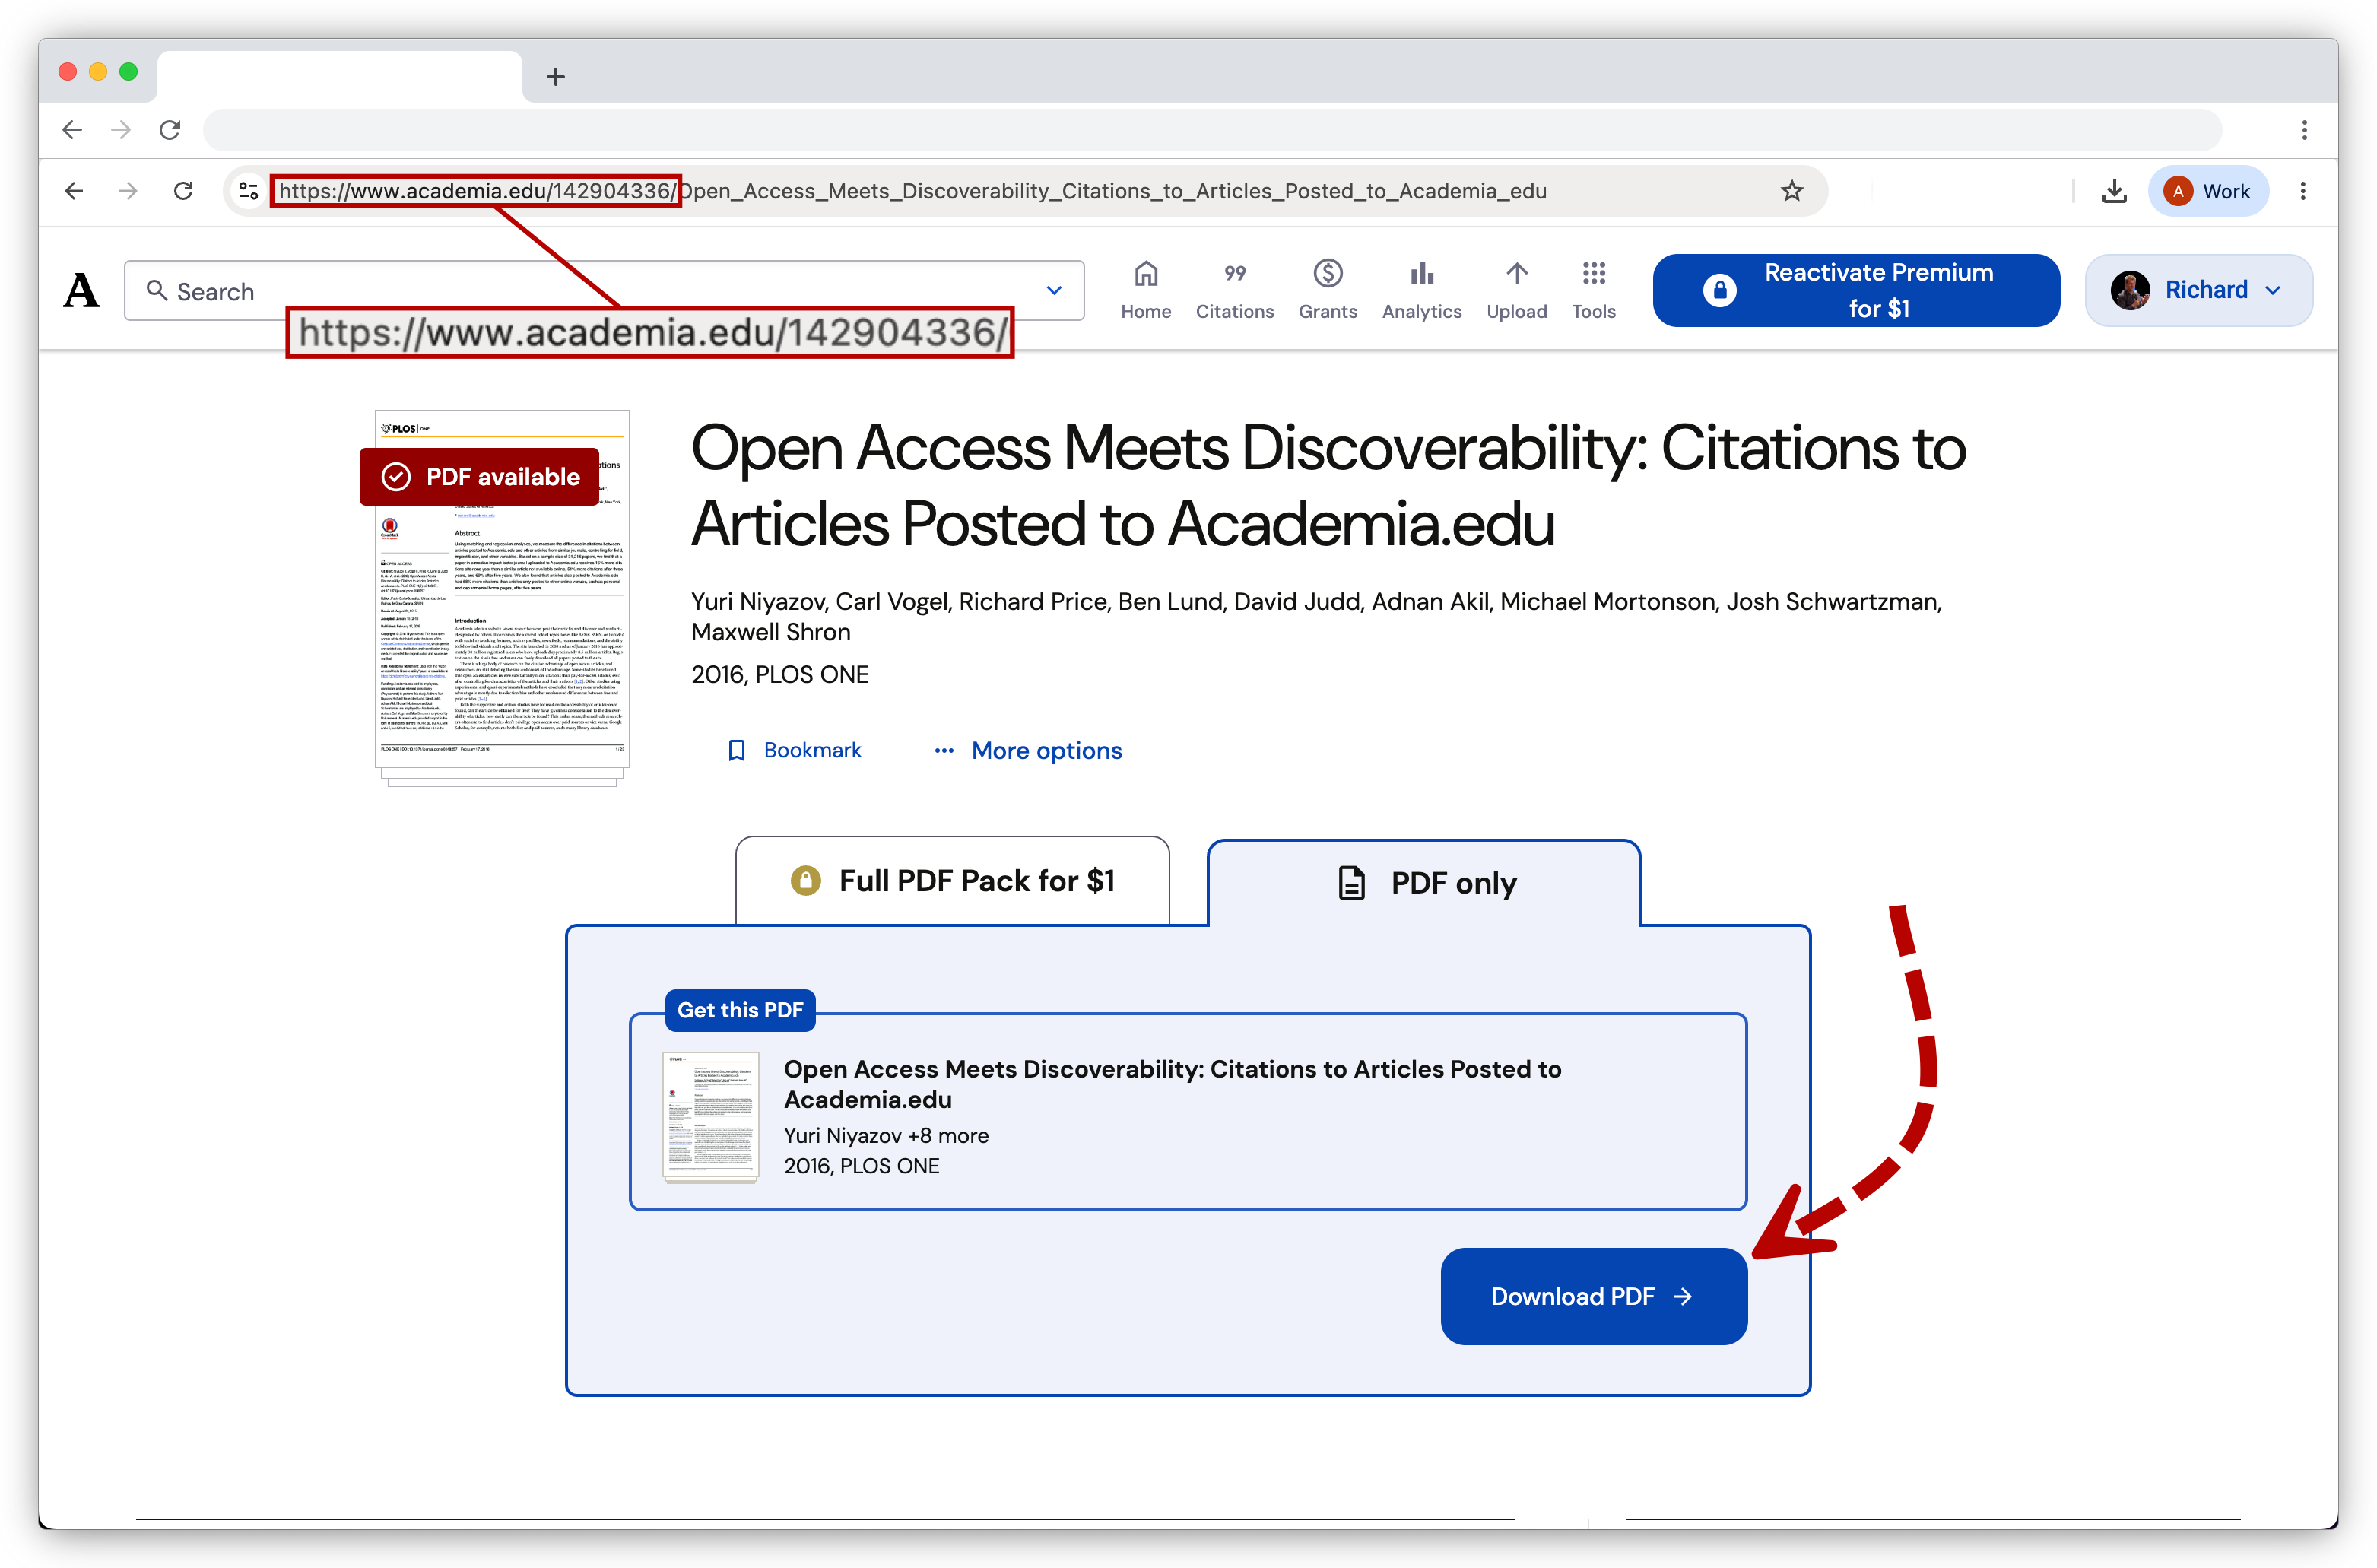Open outer browser three-dot menu
2377x1568 pixels.
click(x=2304, y=130)
